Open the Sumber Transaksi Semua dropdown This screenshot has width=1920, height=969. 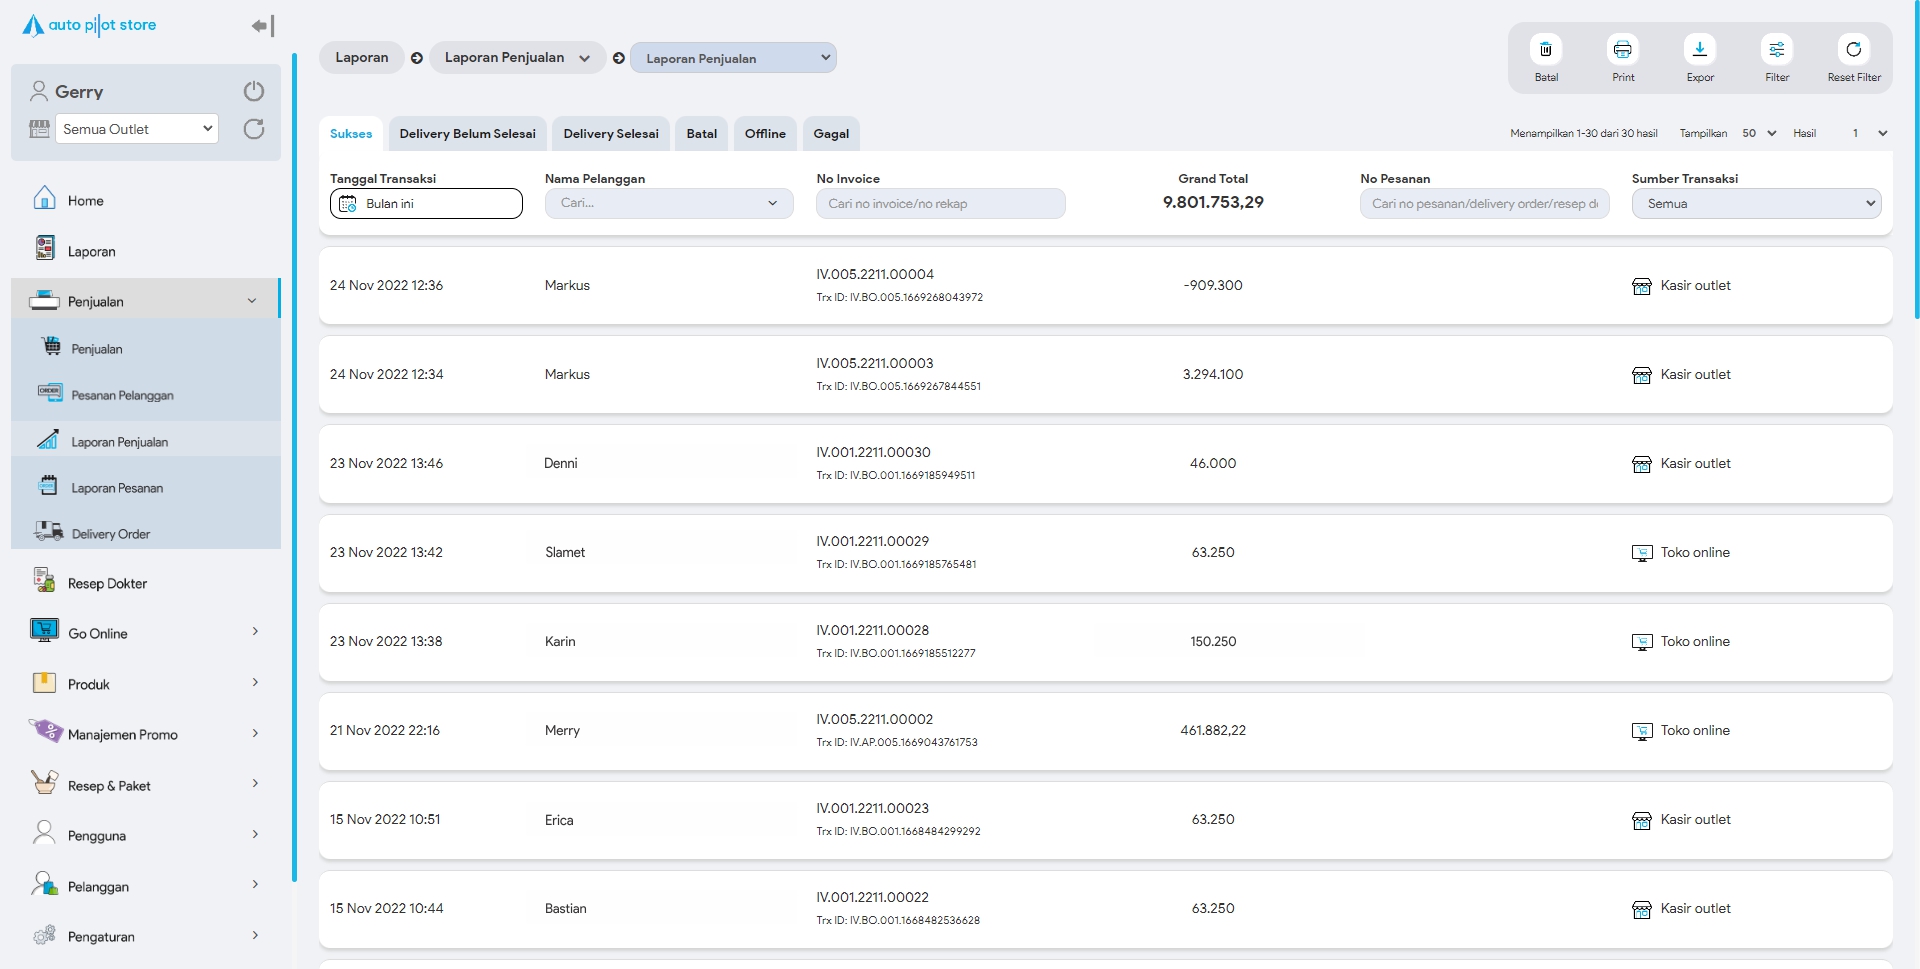(x=1755, y=204)
